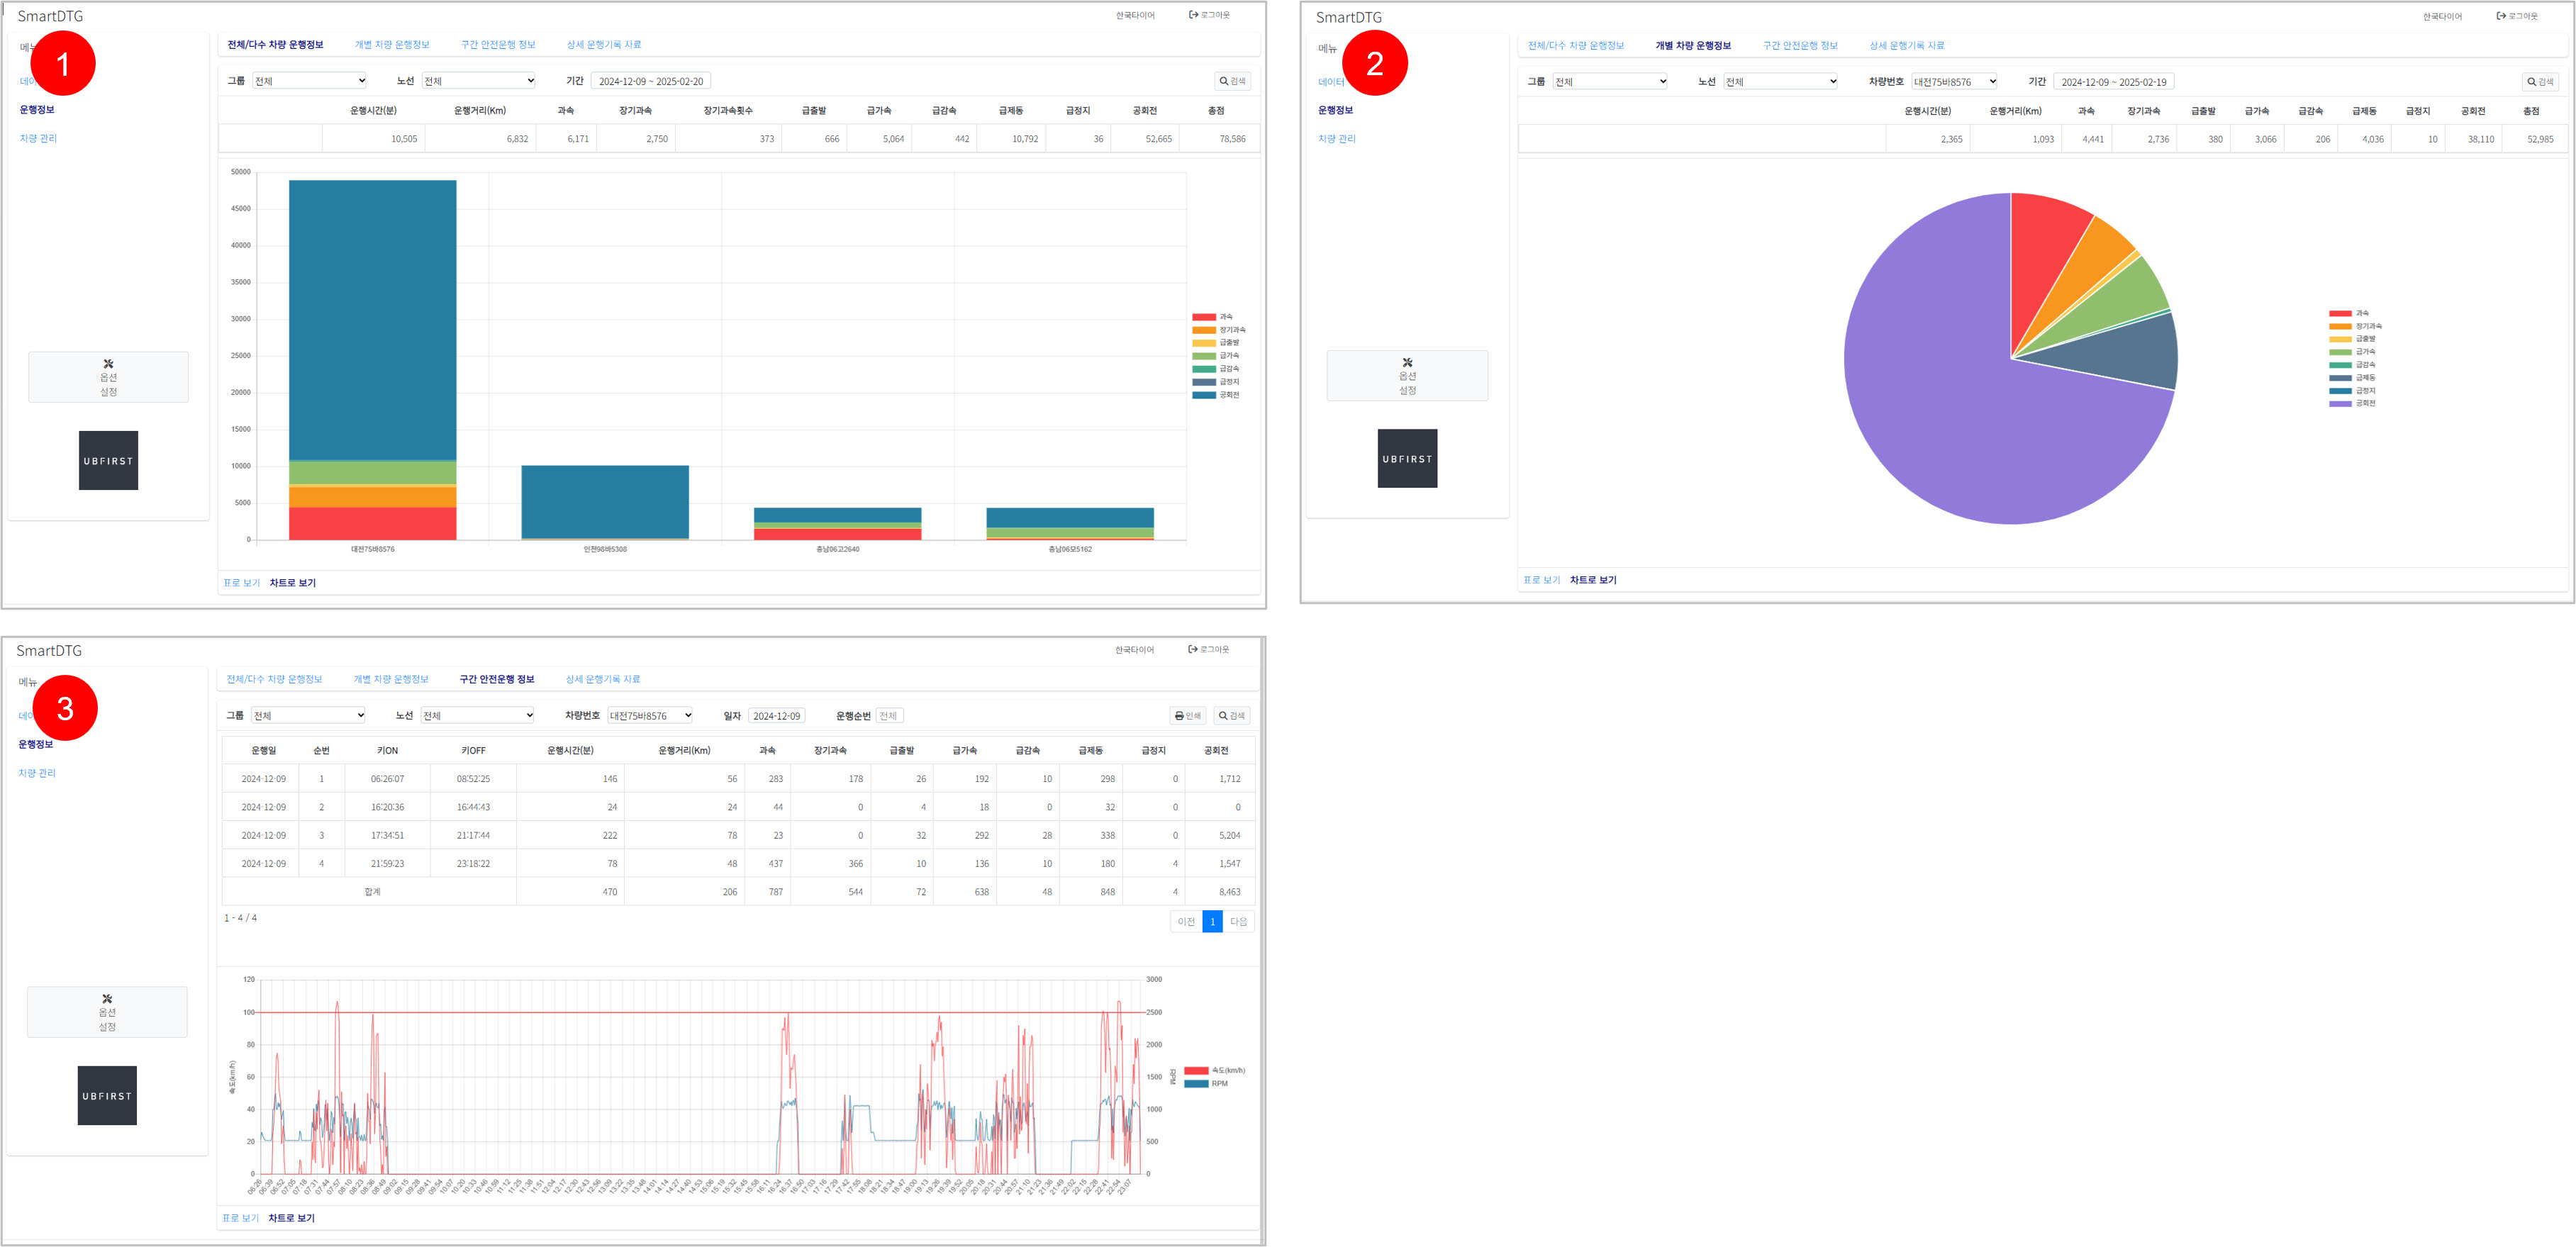Switch to 구간 안전운행 정보 tab in screen 1
This screenshot has height=1247, width=2576.
(498, 45)
